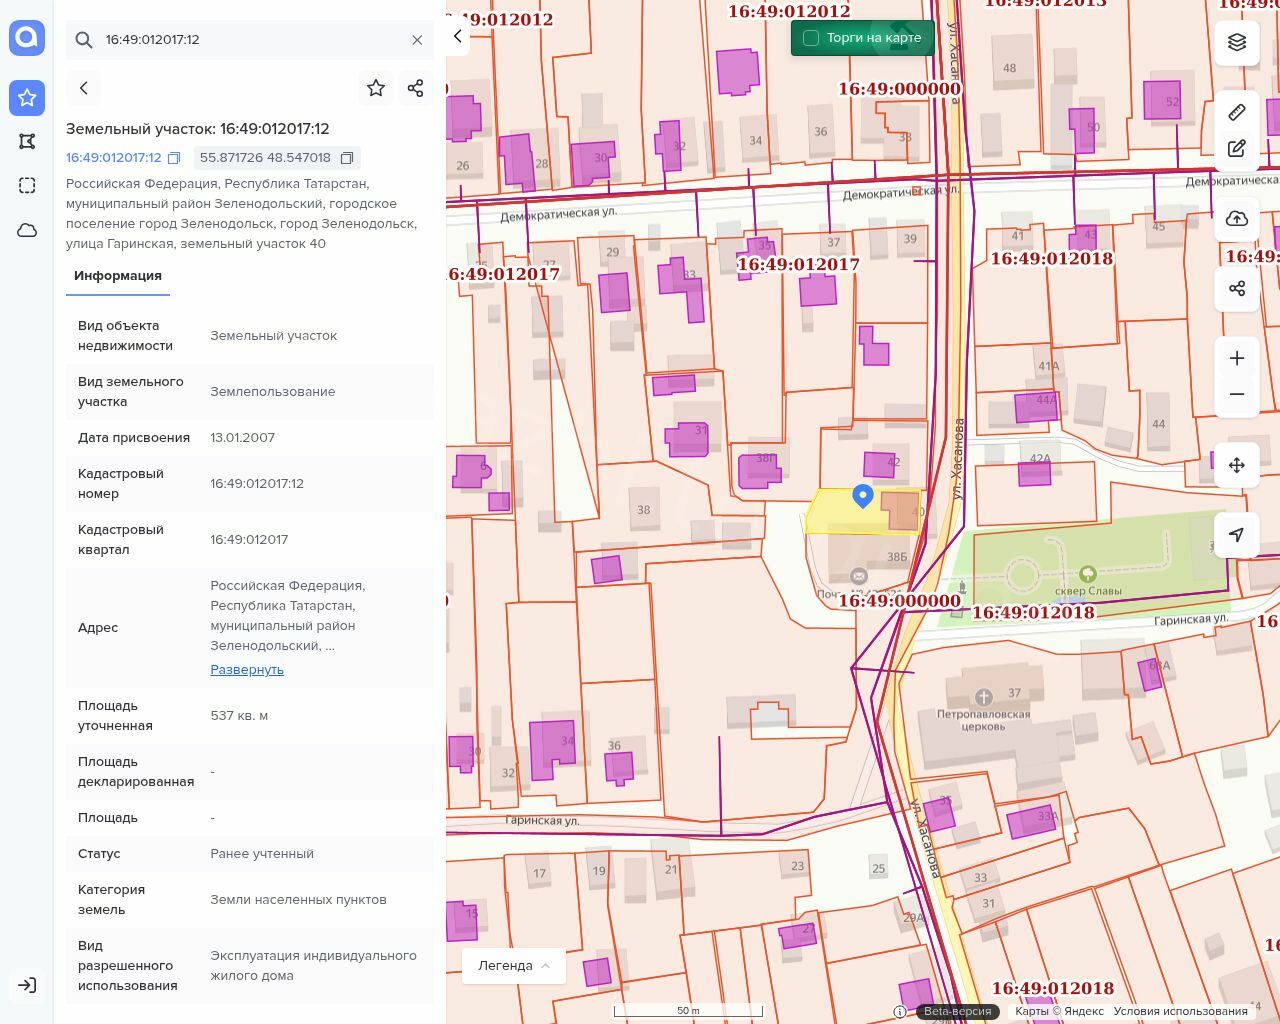The image size is (1280, 1024).
Task: Clear the search field text
Action: (417, 40)
